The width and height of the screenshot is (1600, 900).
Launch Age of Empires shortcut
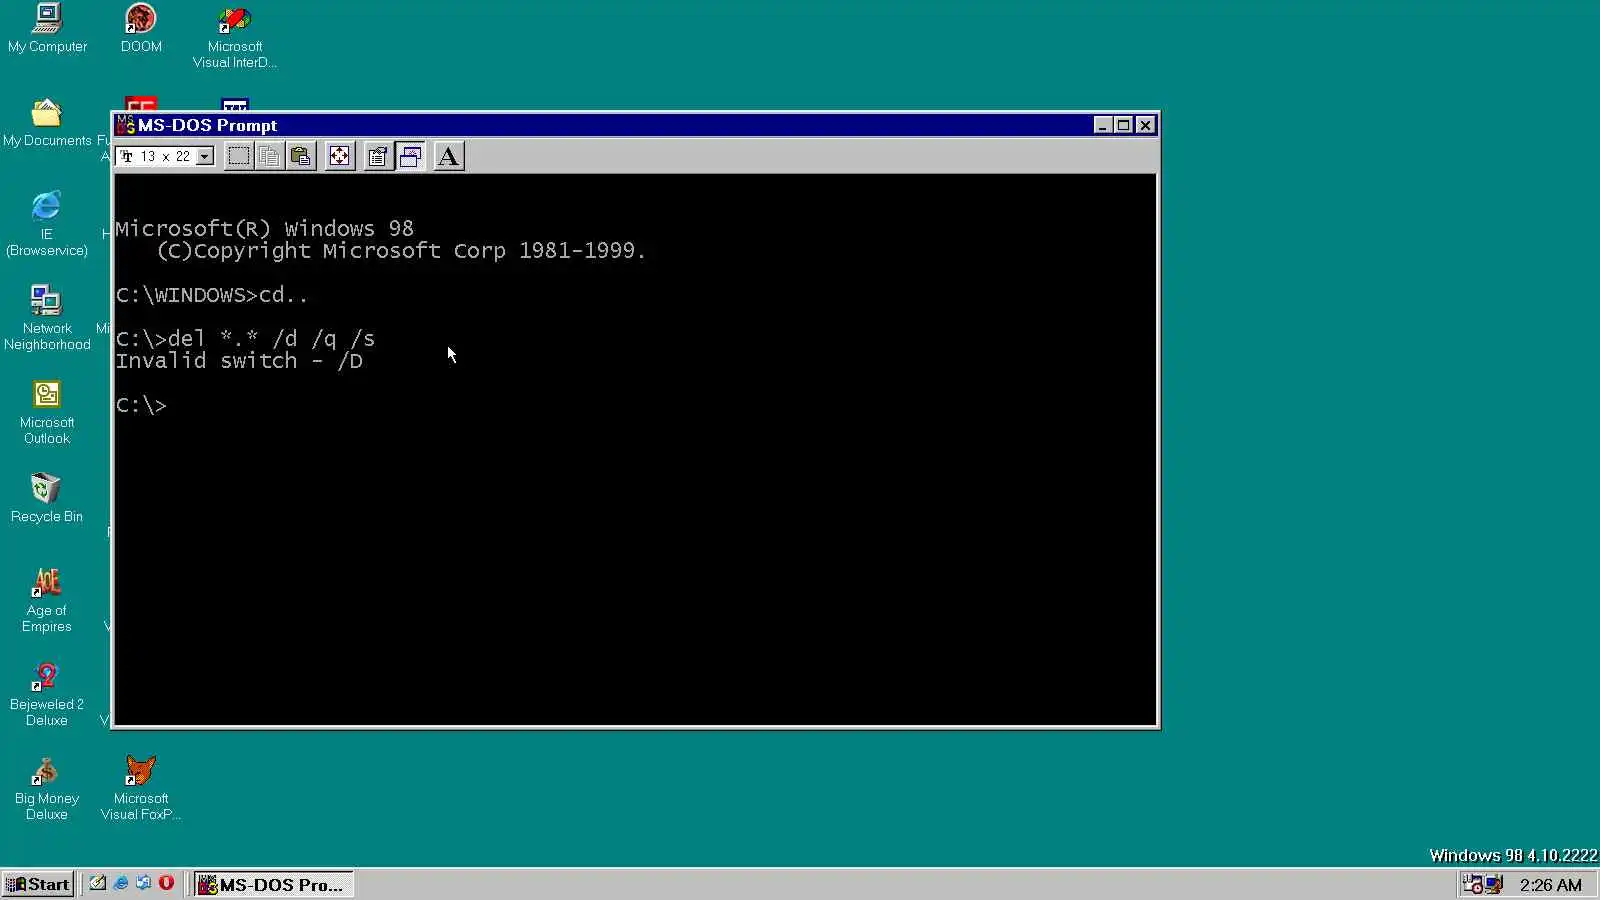(x=47, y=600)
